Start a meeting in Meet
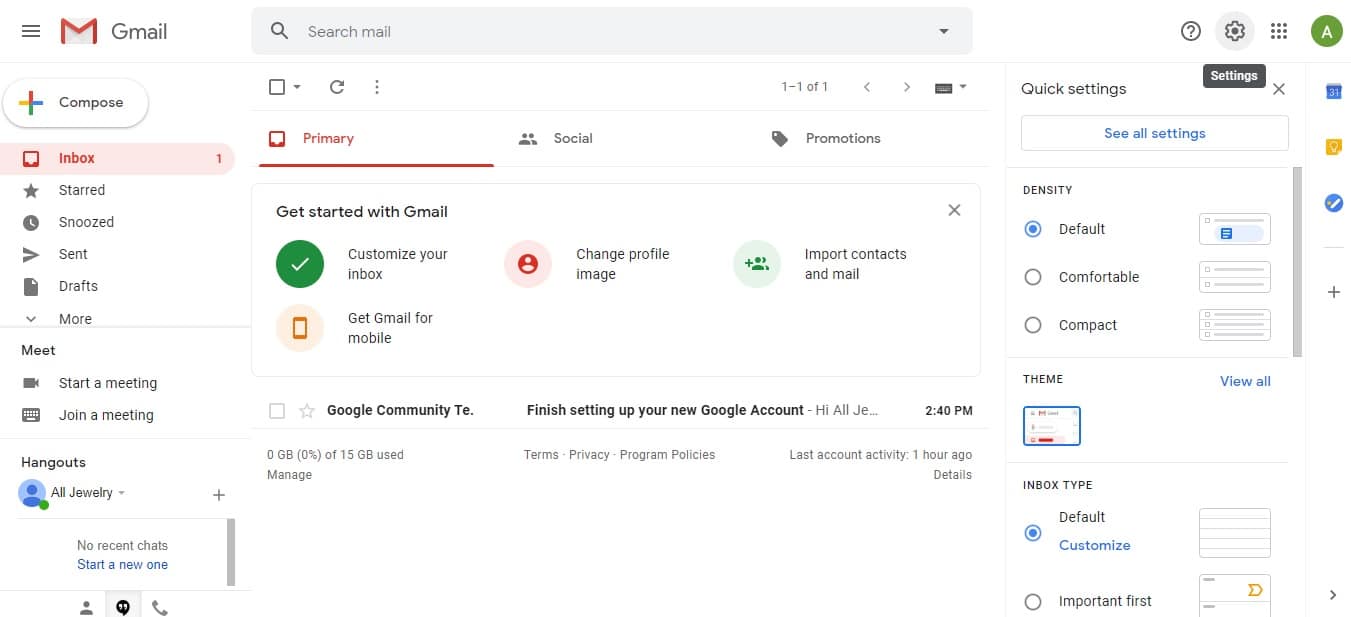 [x=107, y=383]
